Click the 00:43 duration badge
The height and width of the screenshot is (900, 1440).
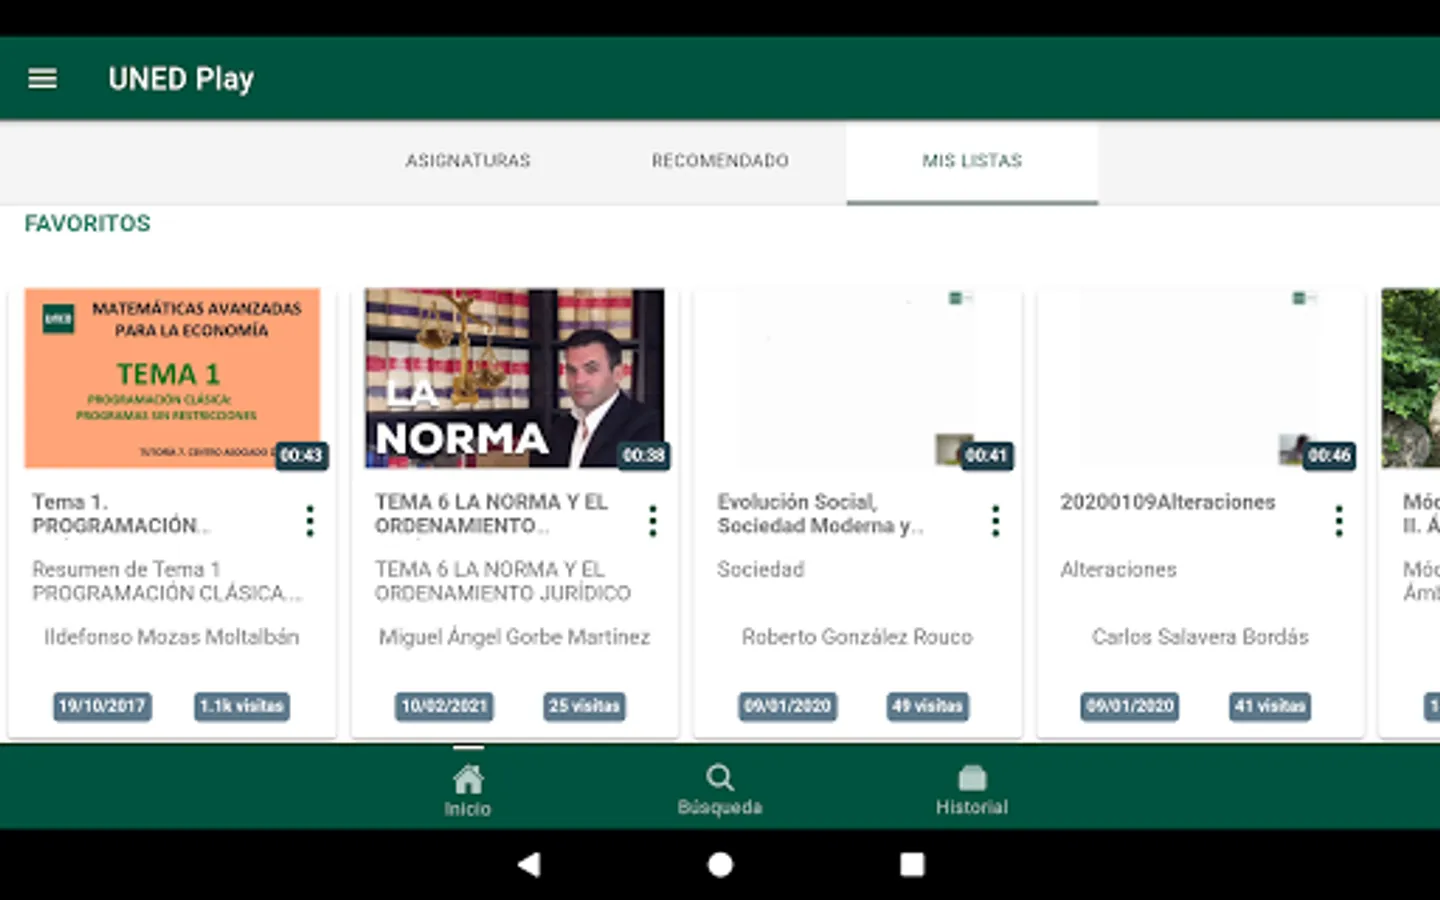pos(301,456)
